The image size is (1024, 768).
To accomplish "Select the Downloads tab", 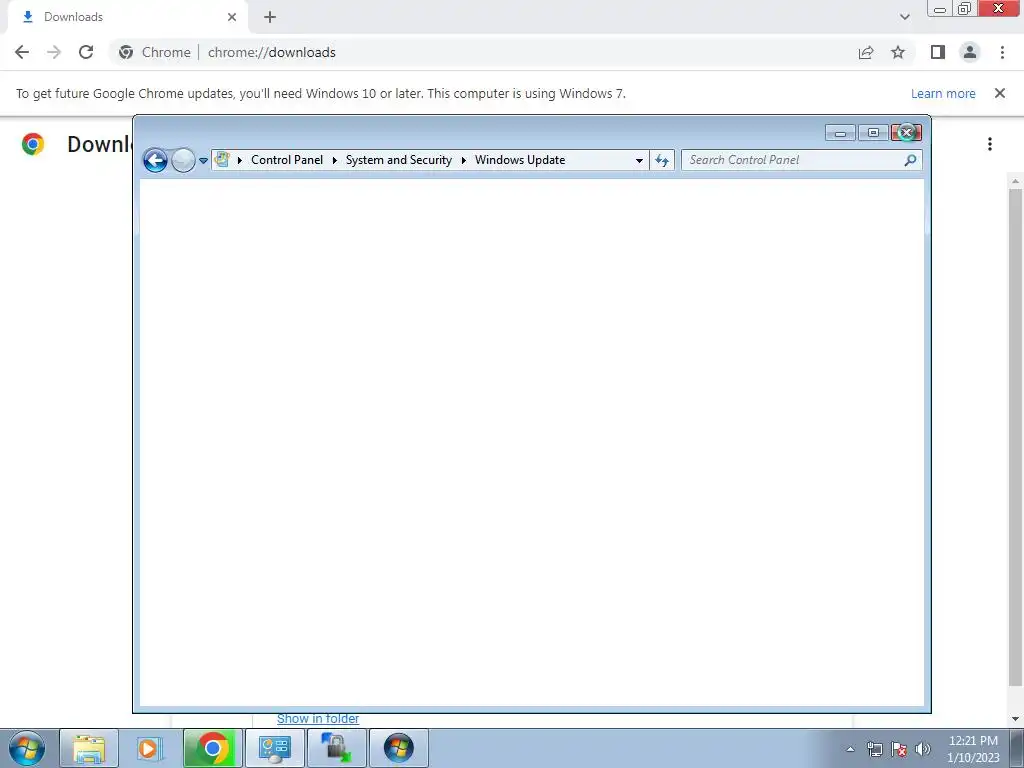I will click(127, 17).
